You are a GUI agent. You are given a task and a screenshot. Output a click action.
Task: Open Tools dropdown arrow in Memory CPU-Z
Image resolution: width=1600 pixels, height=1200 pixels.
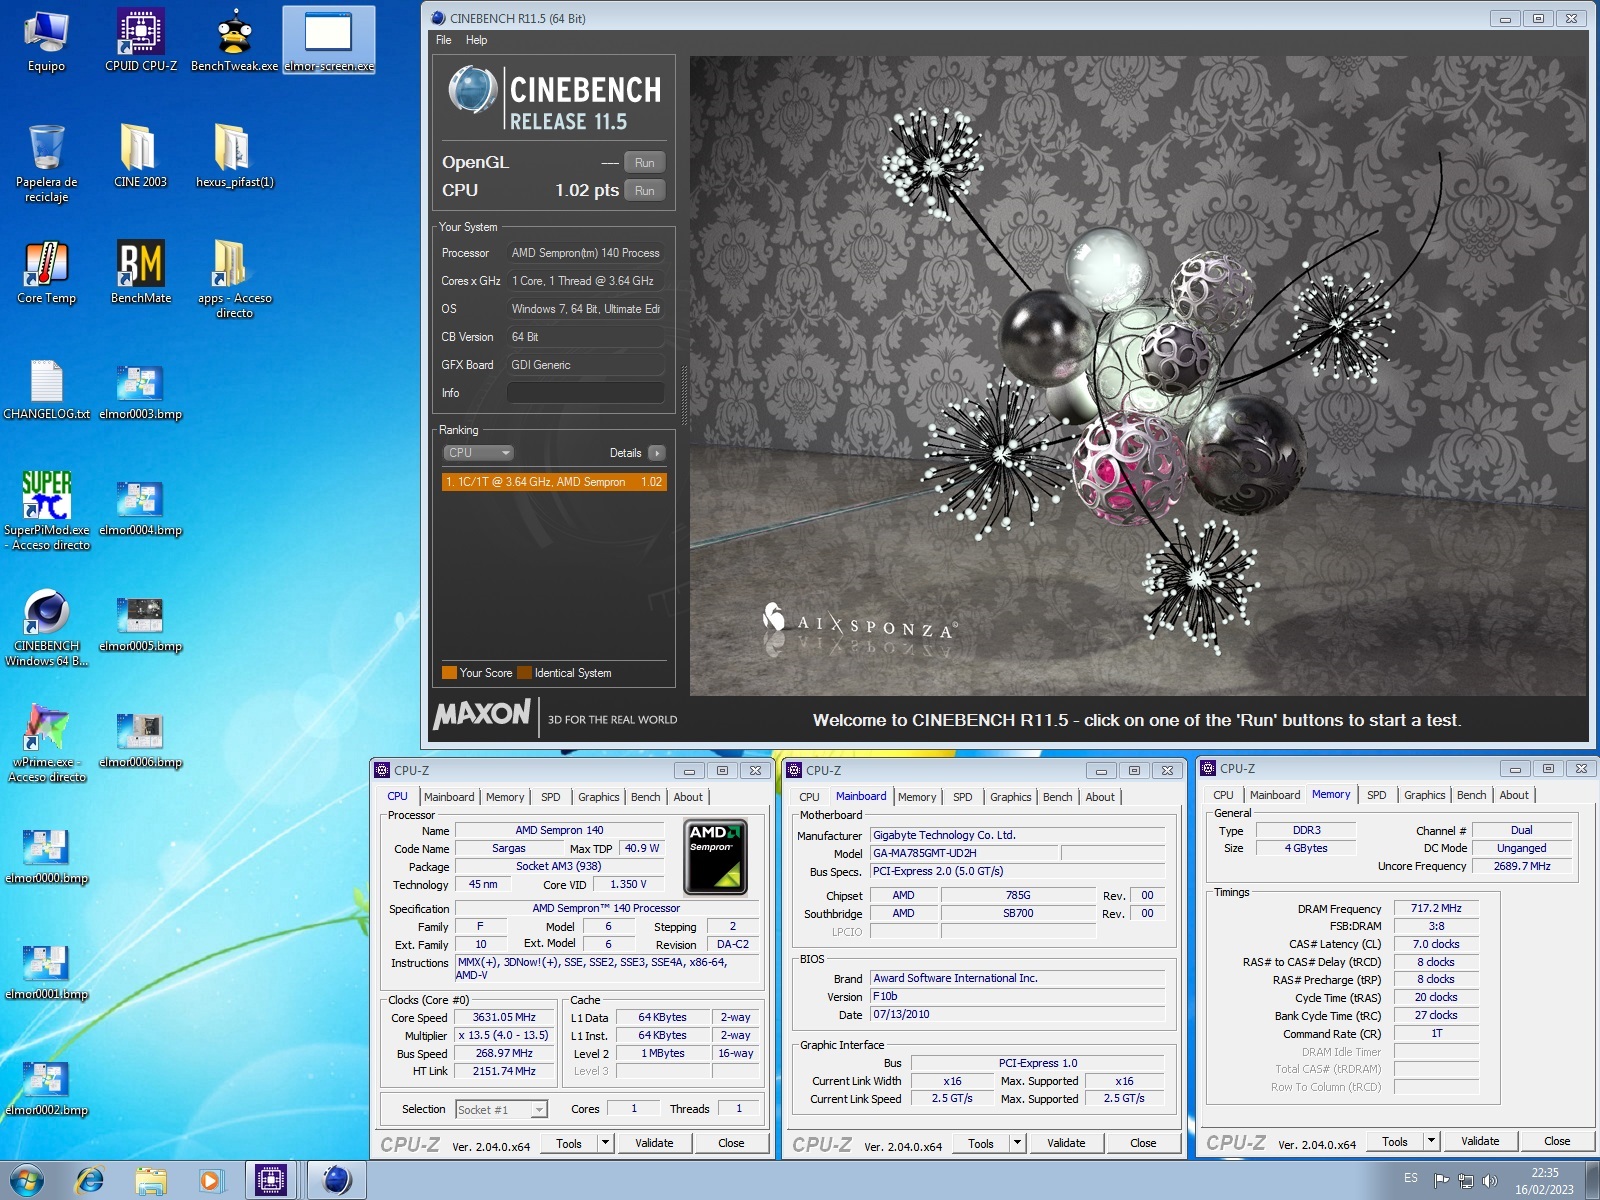[x=1431, y=1141]
